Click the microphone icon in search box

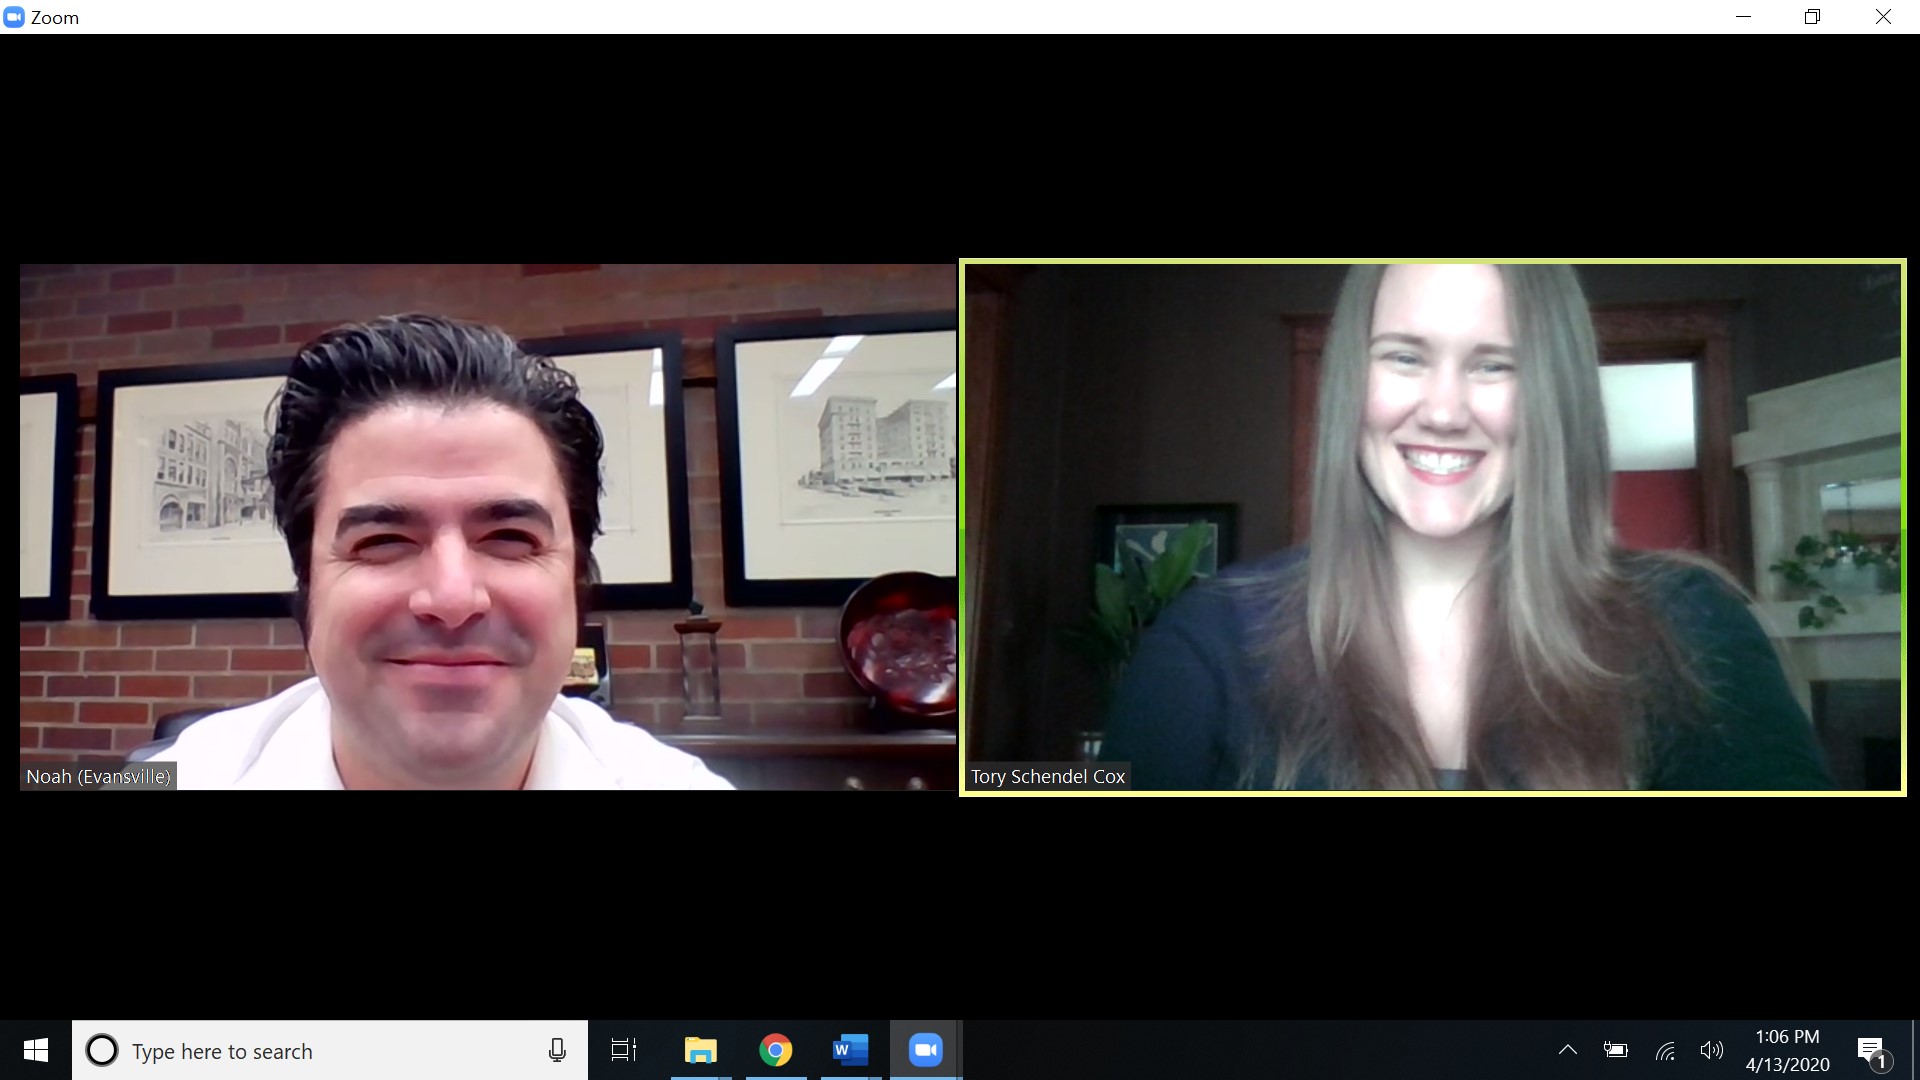557,1050
